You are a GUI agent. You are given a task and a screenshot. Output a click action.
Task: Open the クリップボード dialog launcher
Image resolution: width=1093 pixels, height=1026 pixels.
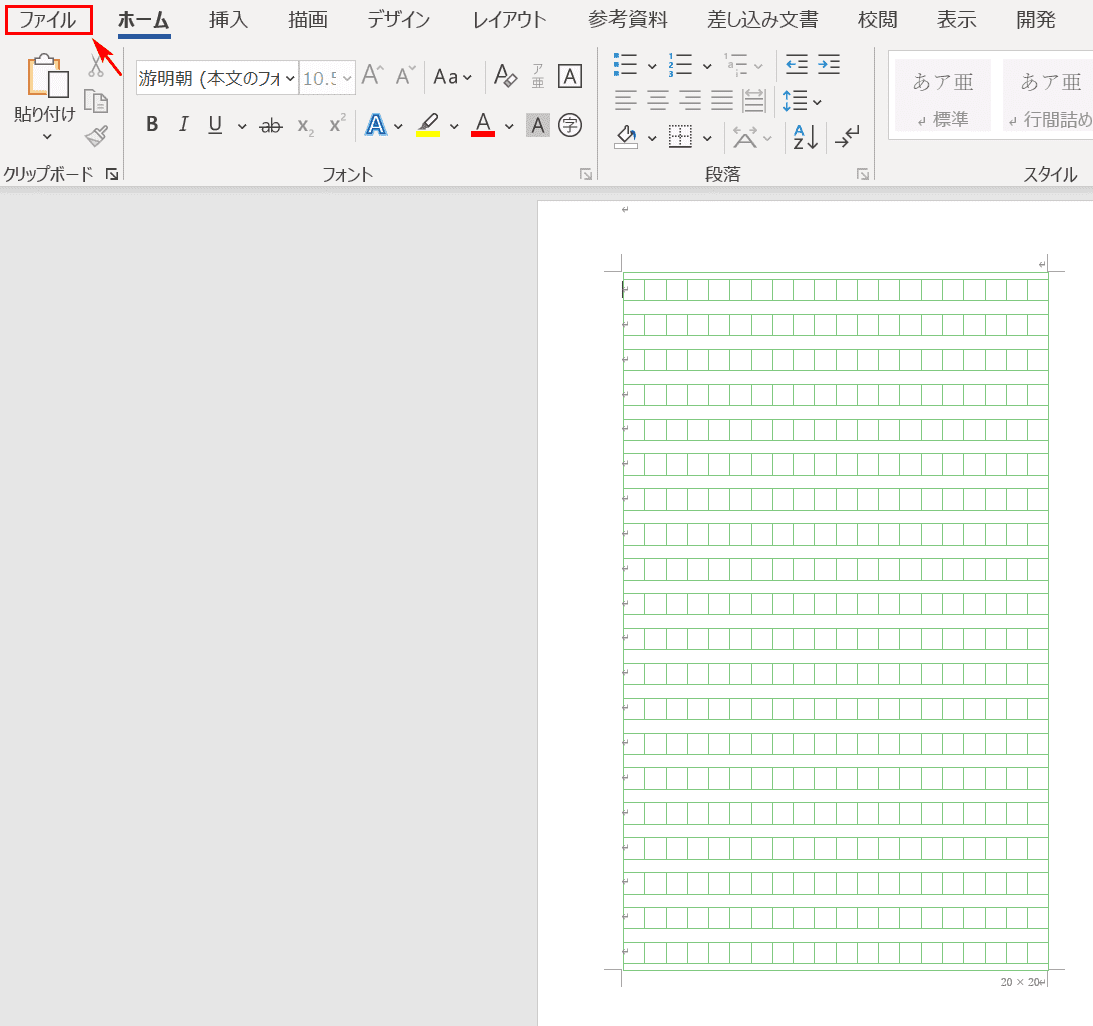pos(112,174)
